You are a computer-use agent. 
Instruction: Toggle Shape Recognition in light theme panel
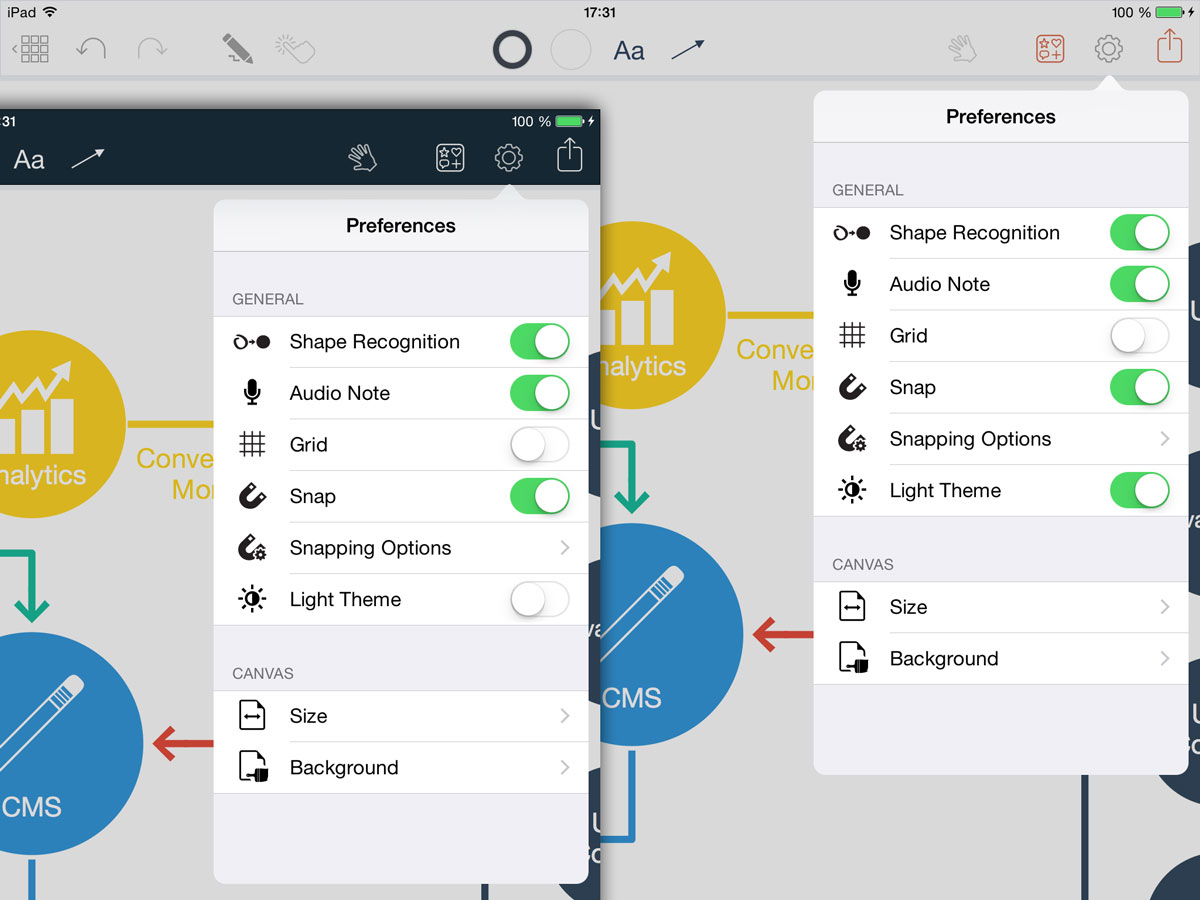pyautogui.click(x=1139, y=232)
